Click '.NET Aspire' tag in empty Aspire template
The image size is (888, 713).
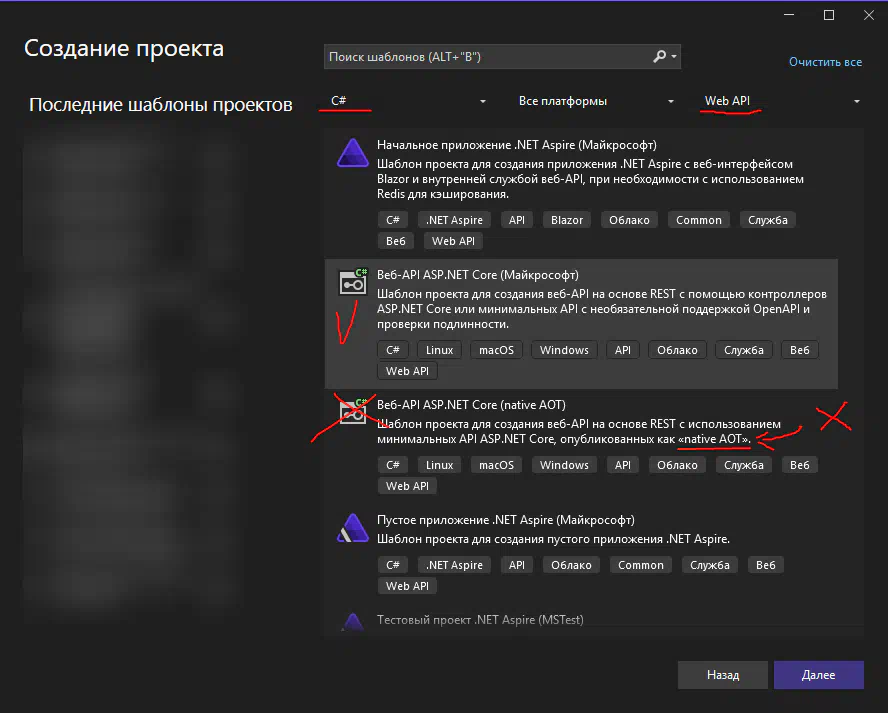click(454, 565)
